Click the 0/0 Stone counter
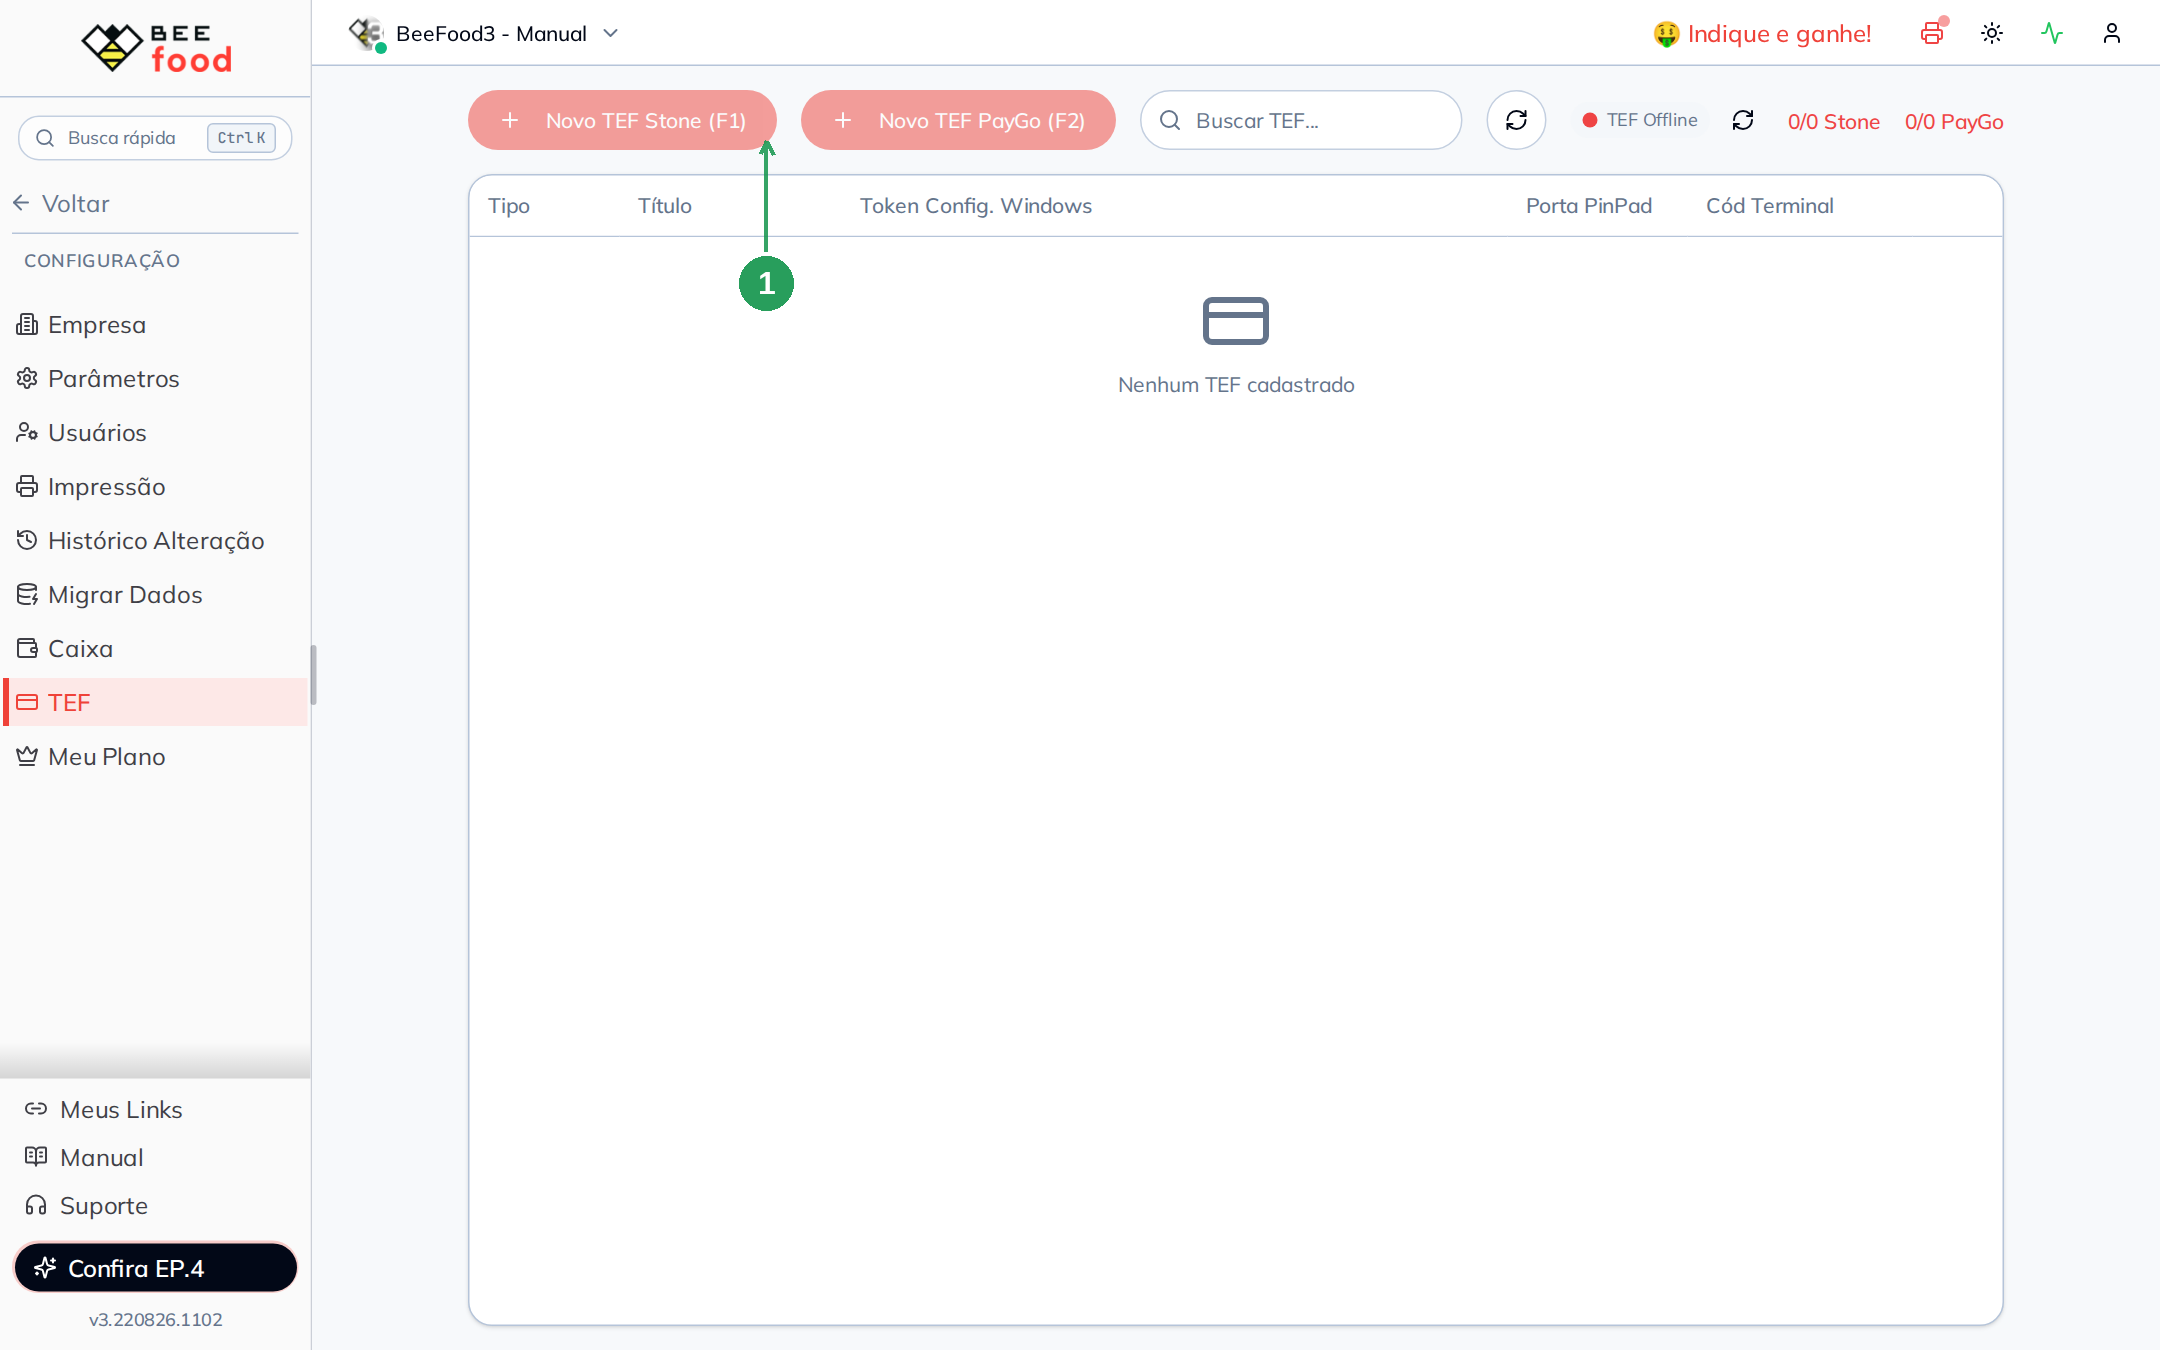 pos(1834,122)
